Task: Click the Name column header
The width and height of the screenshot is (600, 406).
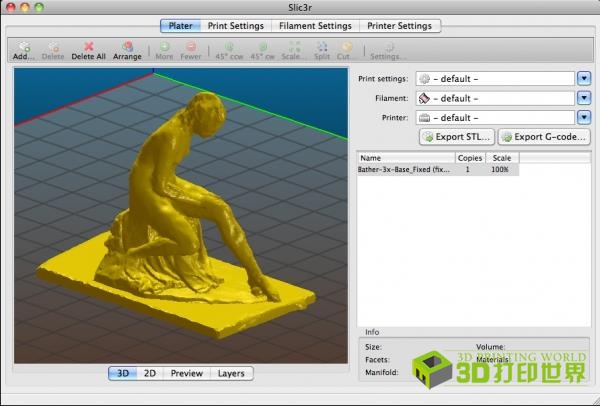Action: click(406, 158)
